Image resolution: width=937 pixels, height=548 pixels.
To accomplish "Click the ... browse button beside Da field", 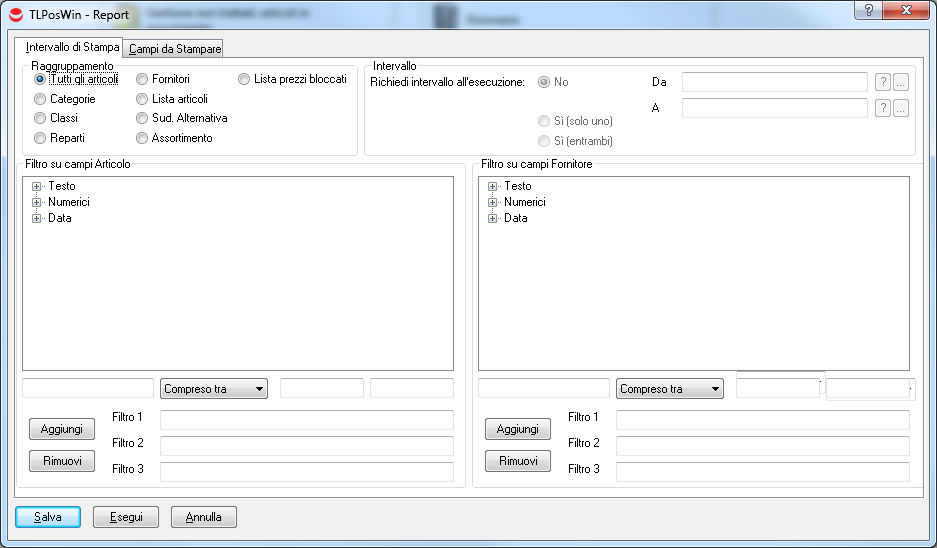I will 901,82.
